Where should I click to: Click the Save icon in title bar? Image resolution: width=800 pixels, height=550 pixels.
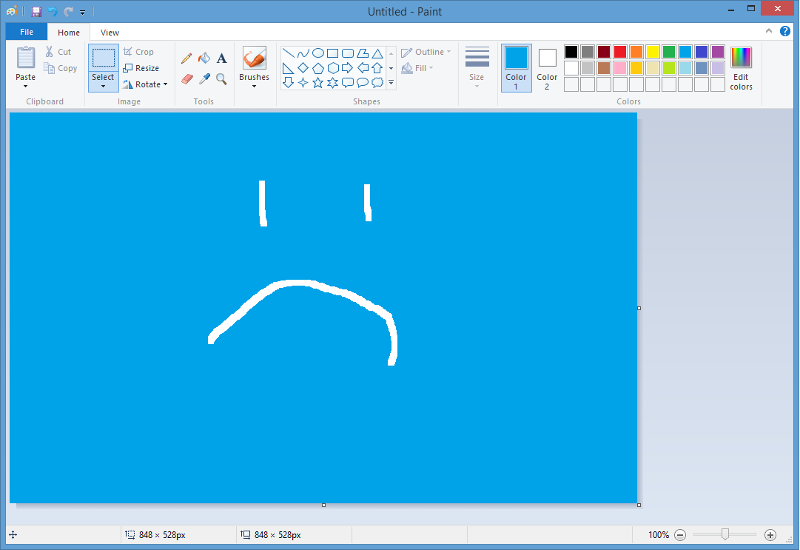click(x=36, y=11)
